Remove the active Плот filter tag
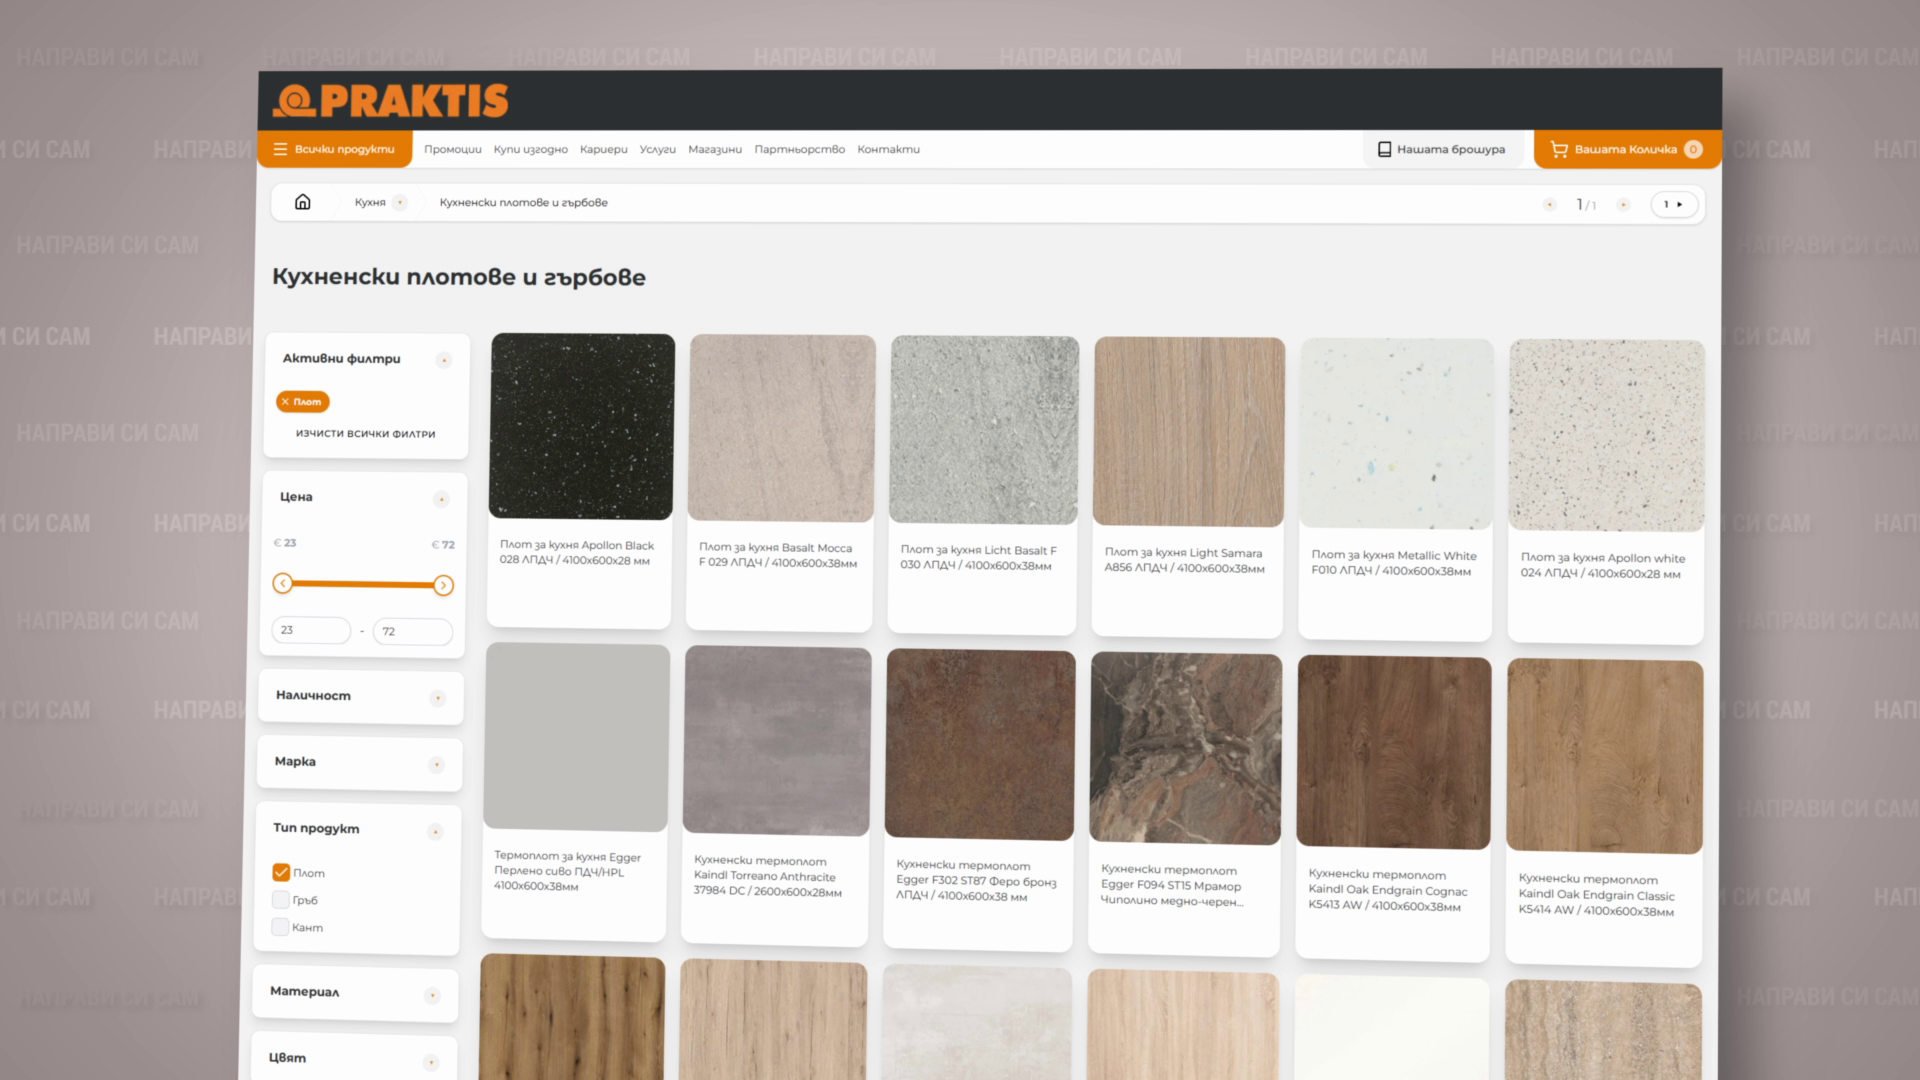This screenshot has width=1920, height=1080. pyautogui.click(x=302, y=401)
